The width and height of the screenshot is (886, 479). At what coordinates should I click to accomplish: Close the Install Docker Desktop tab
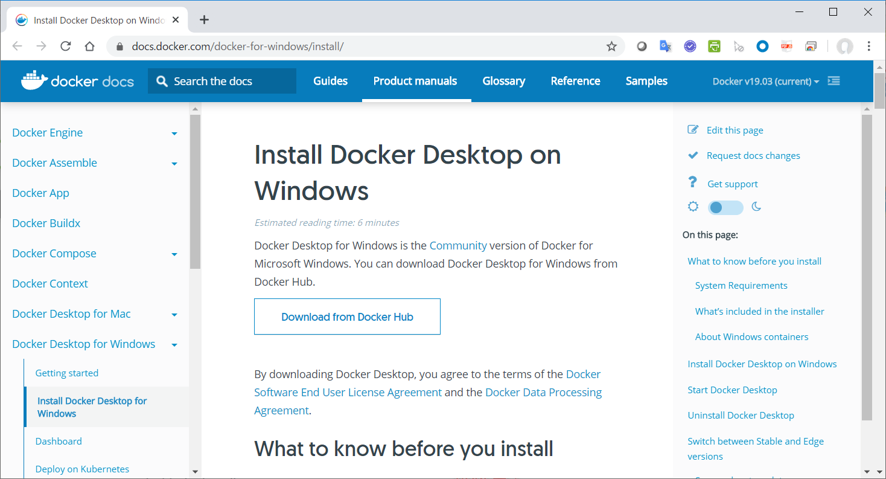(x=176, y=20)
